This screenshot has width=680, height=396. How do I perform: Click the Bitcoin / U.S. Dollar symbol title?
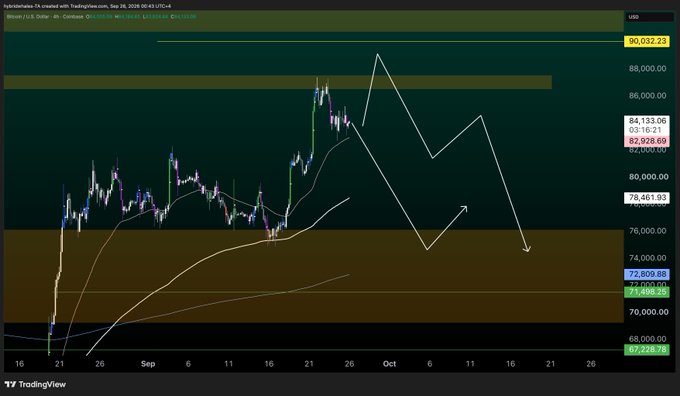tap(28, 17)
